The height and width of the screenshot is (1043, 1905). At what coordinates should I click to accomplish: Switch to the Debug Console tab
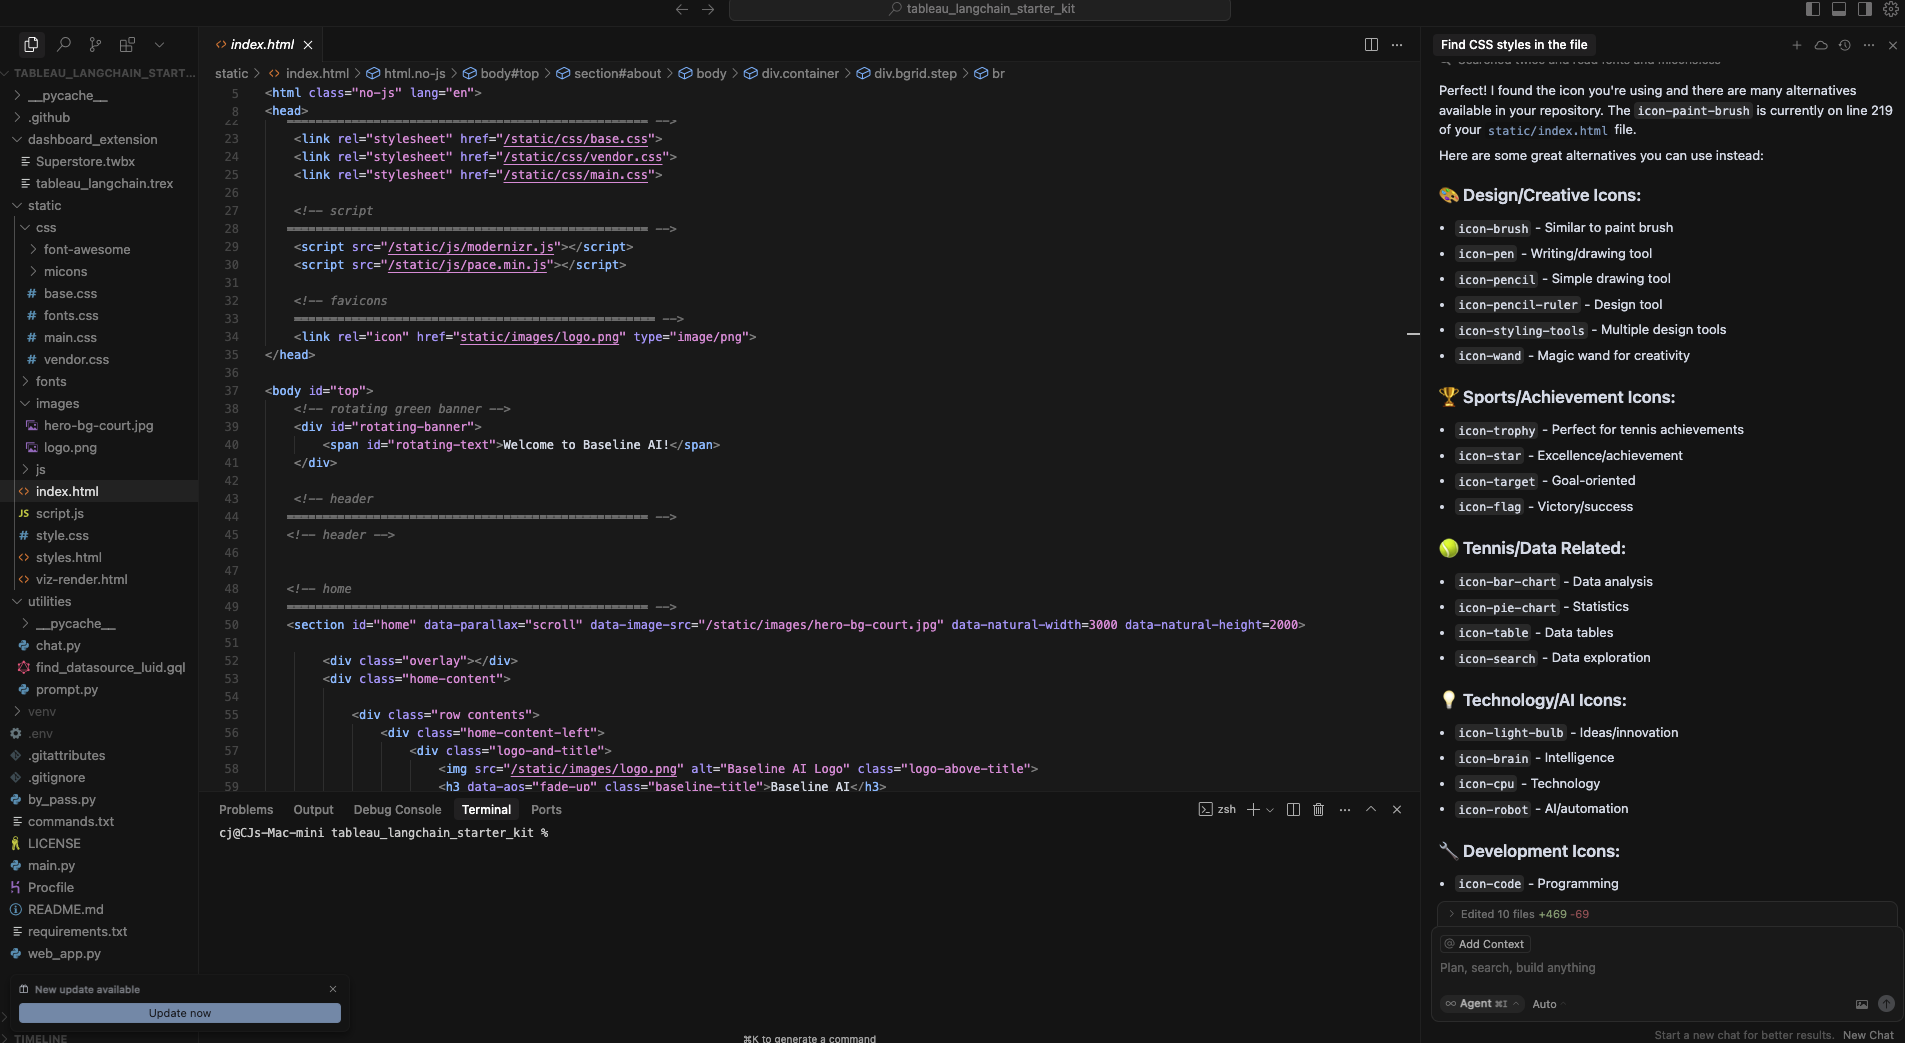click(x=397, y=810)
